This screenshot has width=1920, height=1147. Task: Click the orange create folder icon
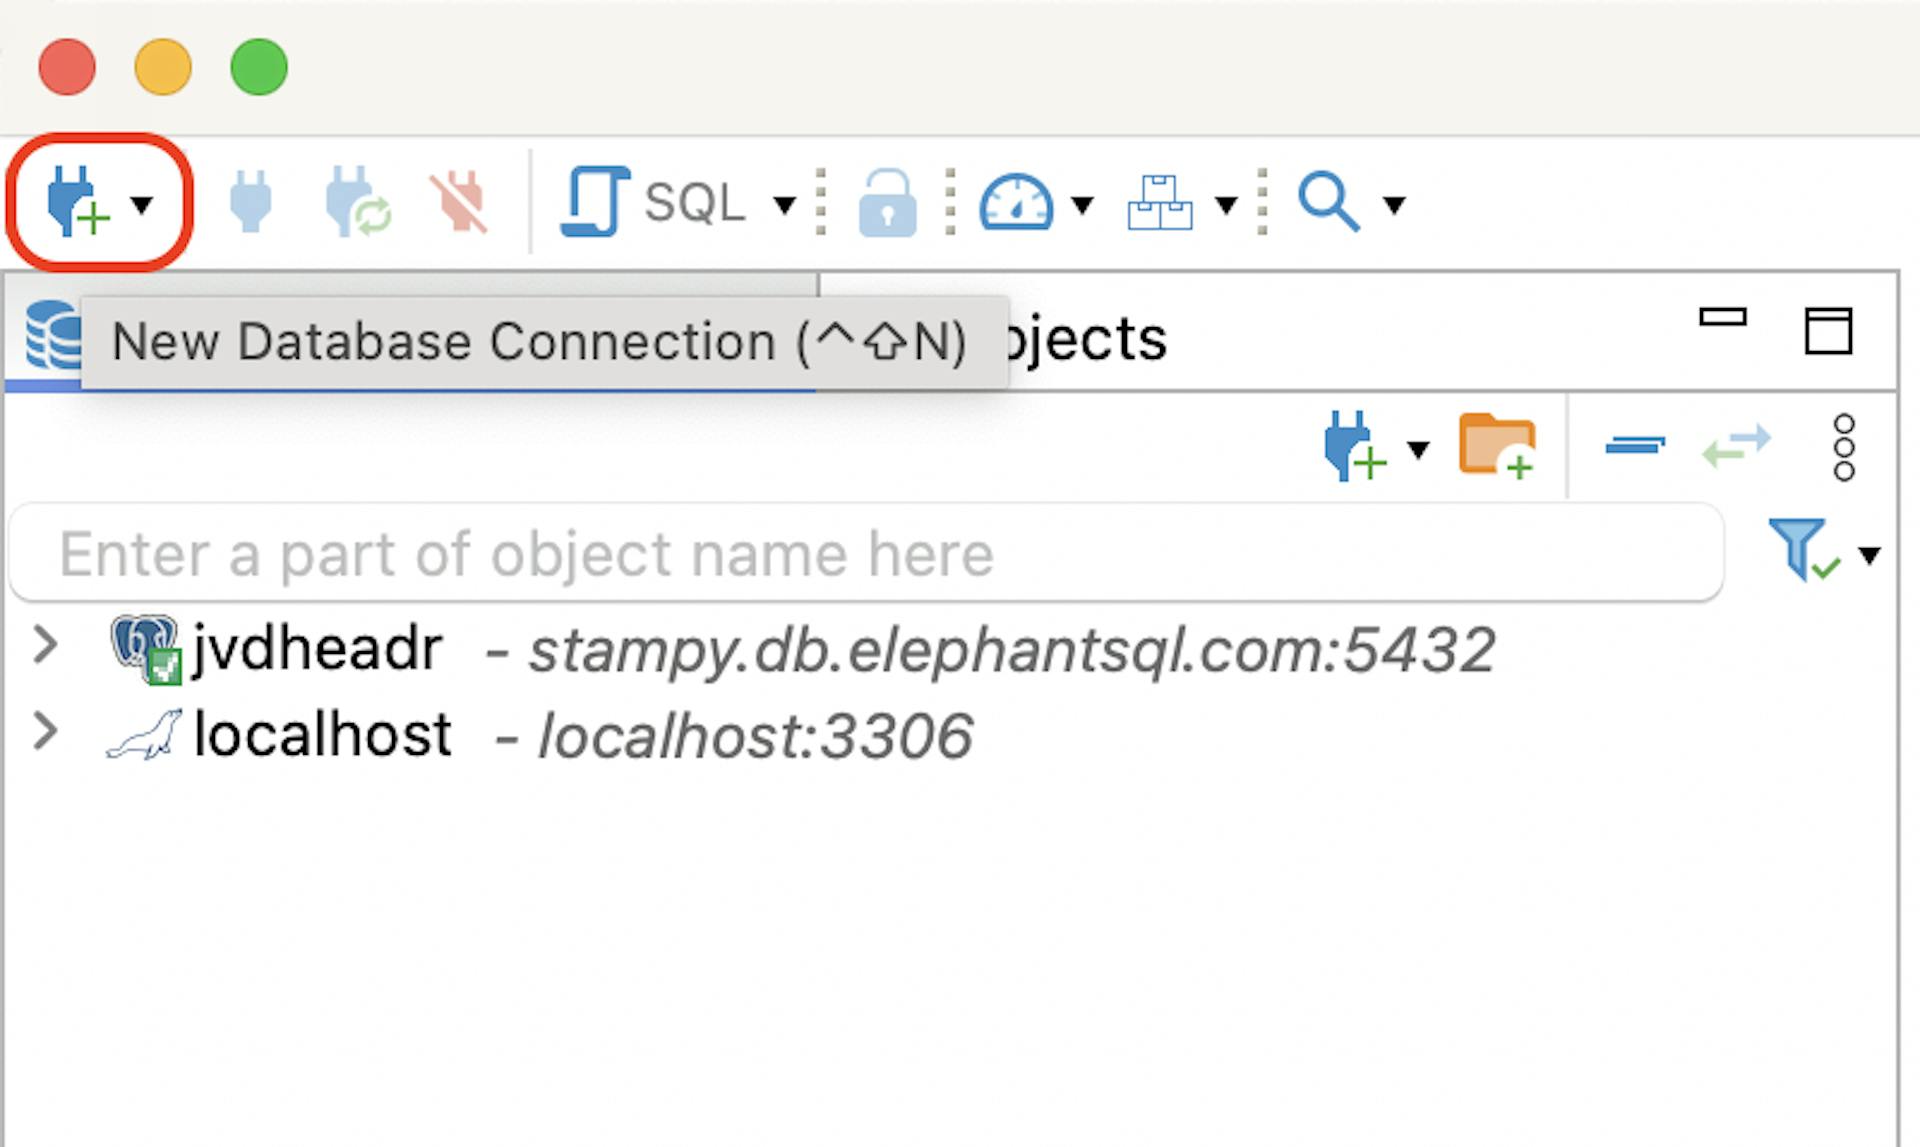pyautogui.click(x=1497, y=446)
